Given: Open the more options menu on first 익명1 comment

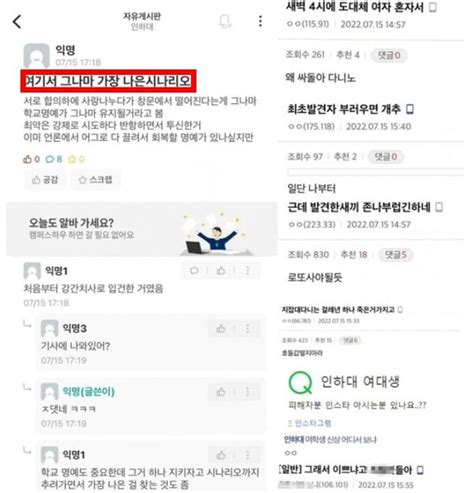Looking at the screenshot, I should (248, 271).
